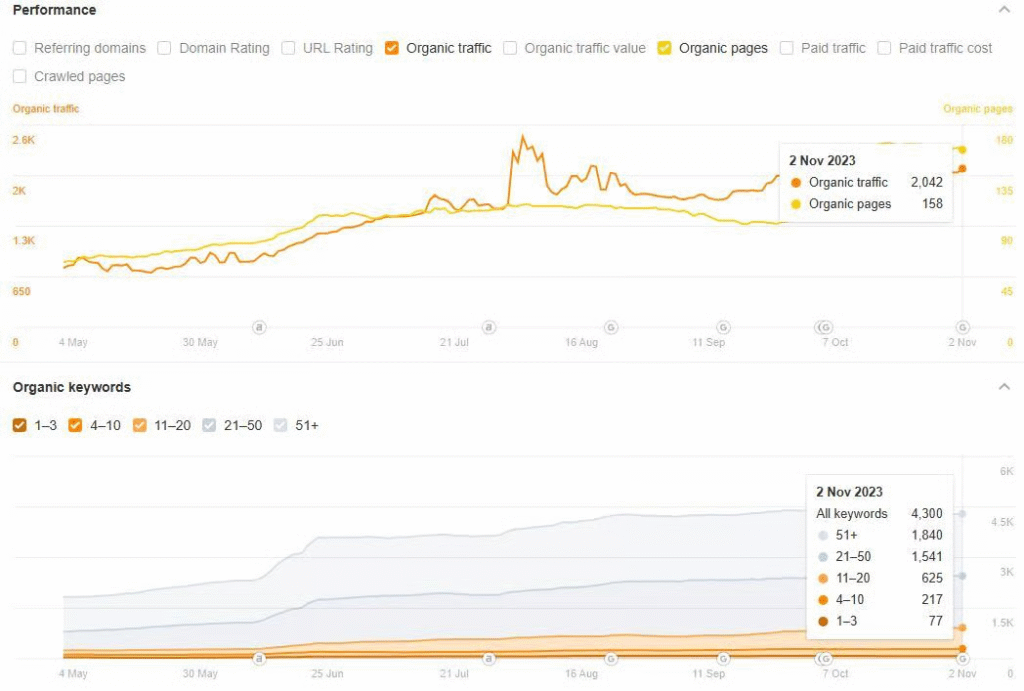Click the 11–20 keywords data point at 2 Nov
The width and height of the screenshot is (1024, 691).
tap(962, 628)
